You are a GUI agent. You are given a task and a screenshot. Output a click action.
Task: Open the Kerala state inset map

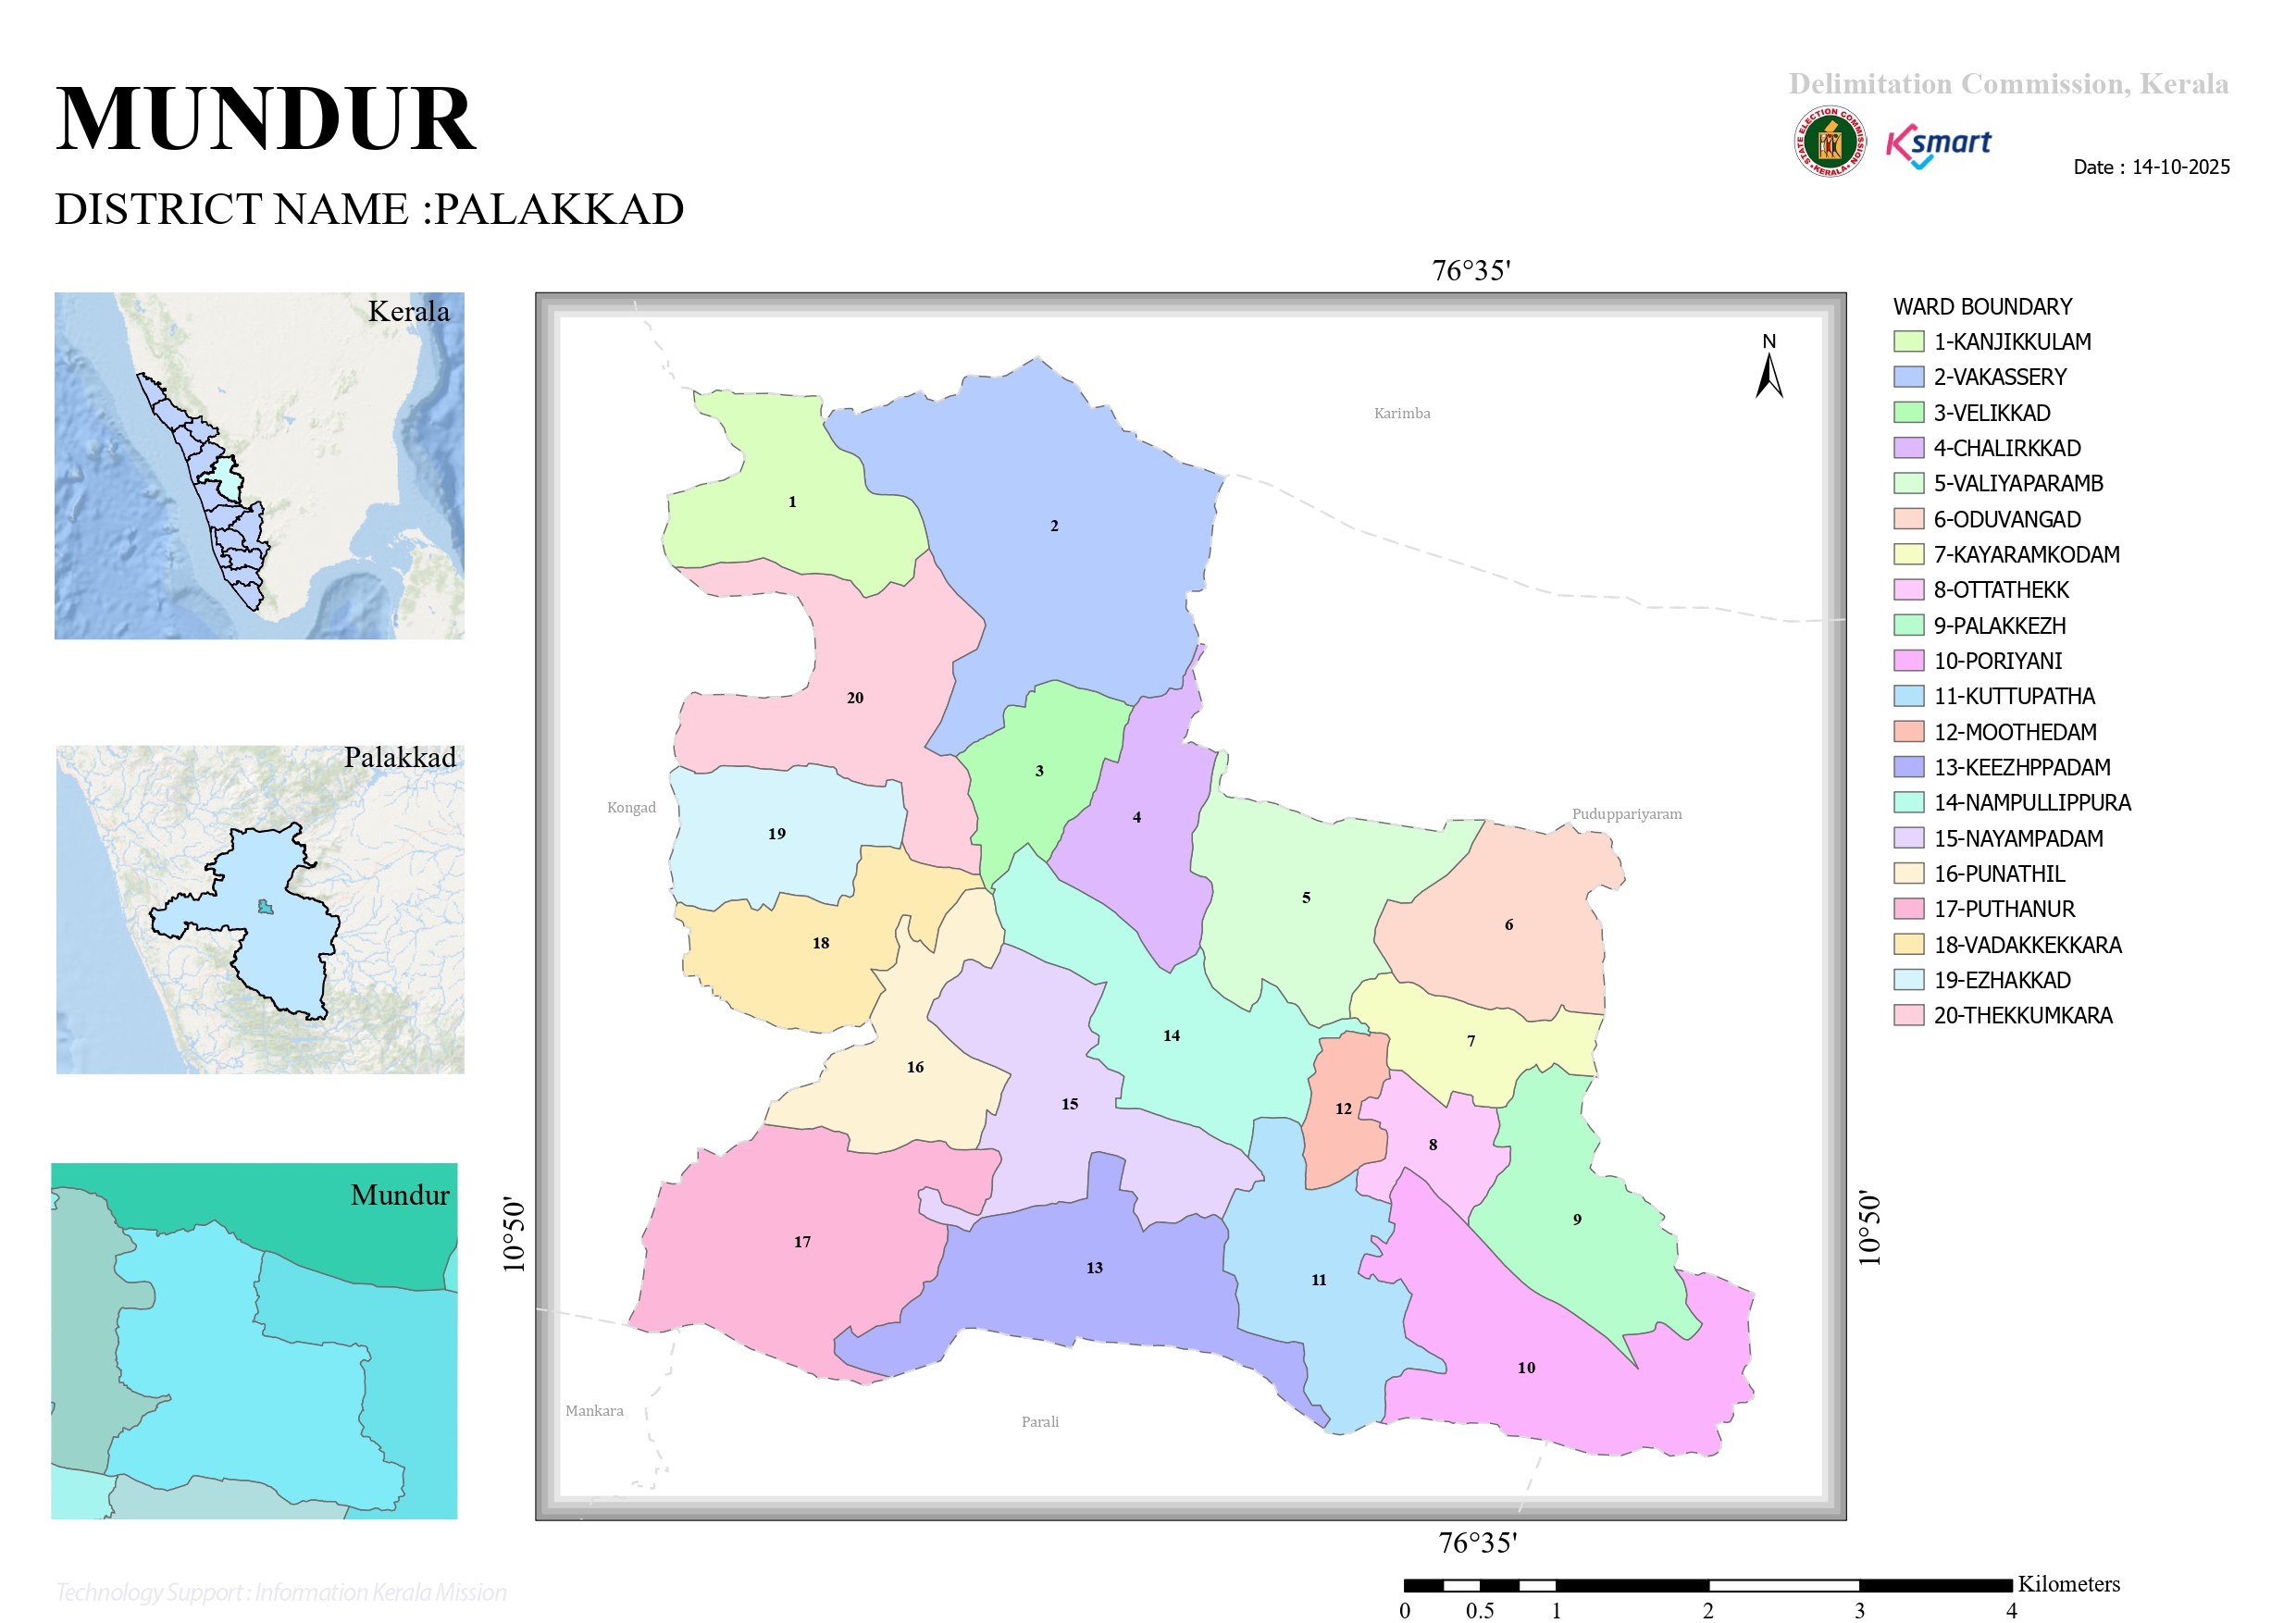click(259, 465)
